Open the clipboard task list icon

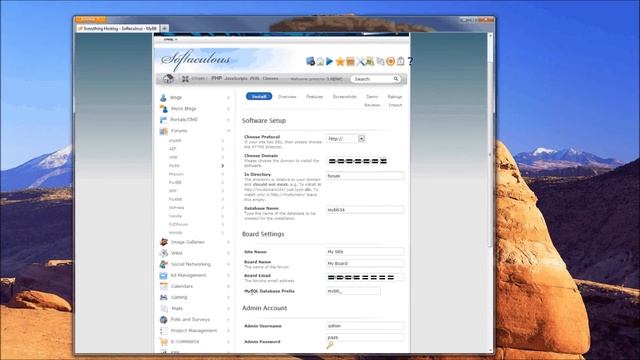[400, 61]
